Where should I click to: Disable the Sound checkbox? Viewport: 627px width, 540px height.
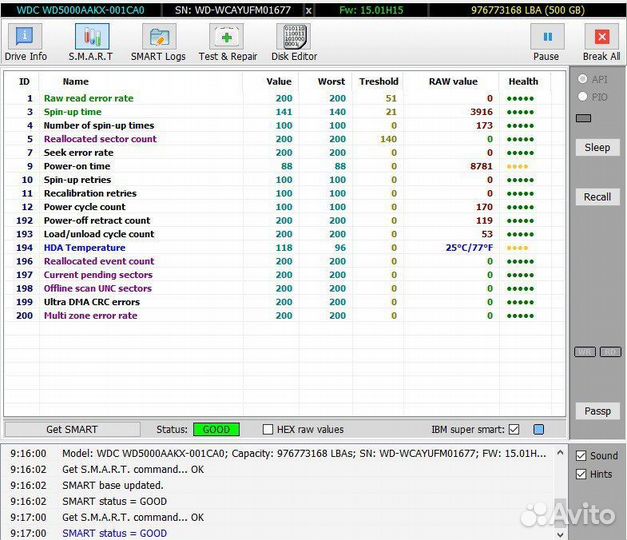[x=582, y=455]
